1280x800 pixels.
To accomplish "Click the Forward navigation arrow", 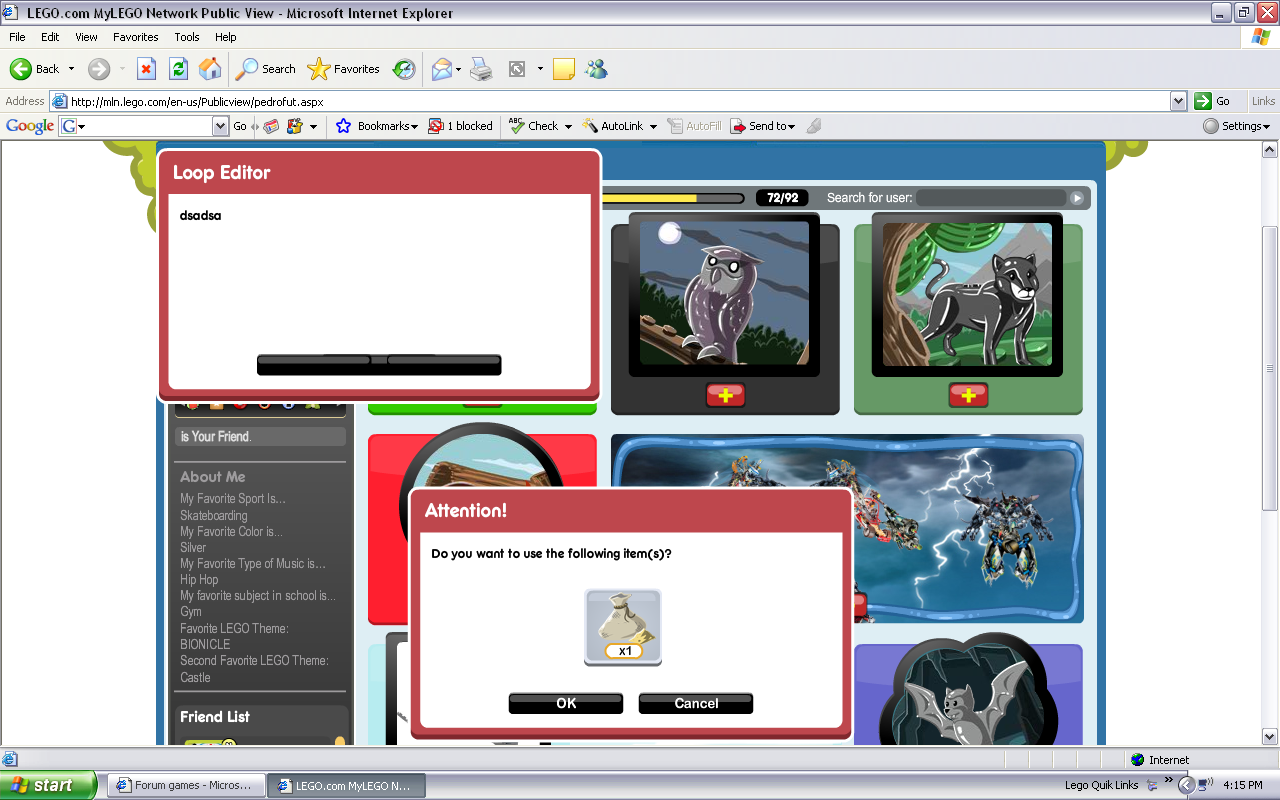I will pos(98,69).
